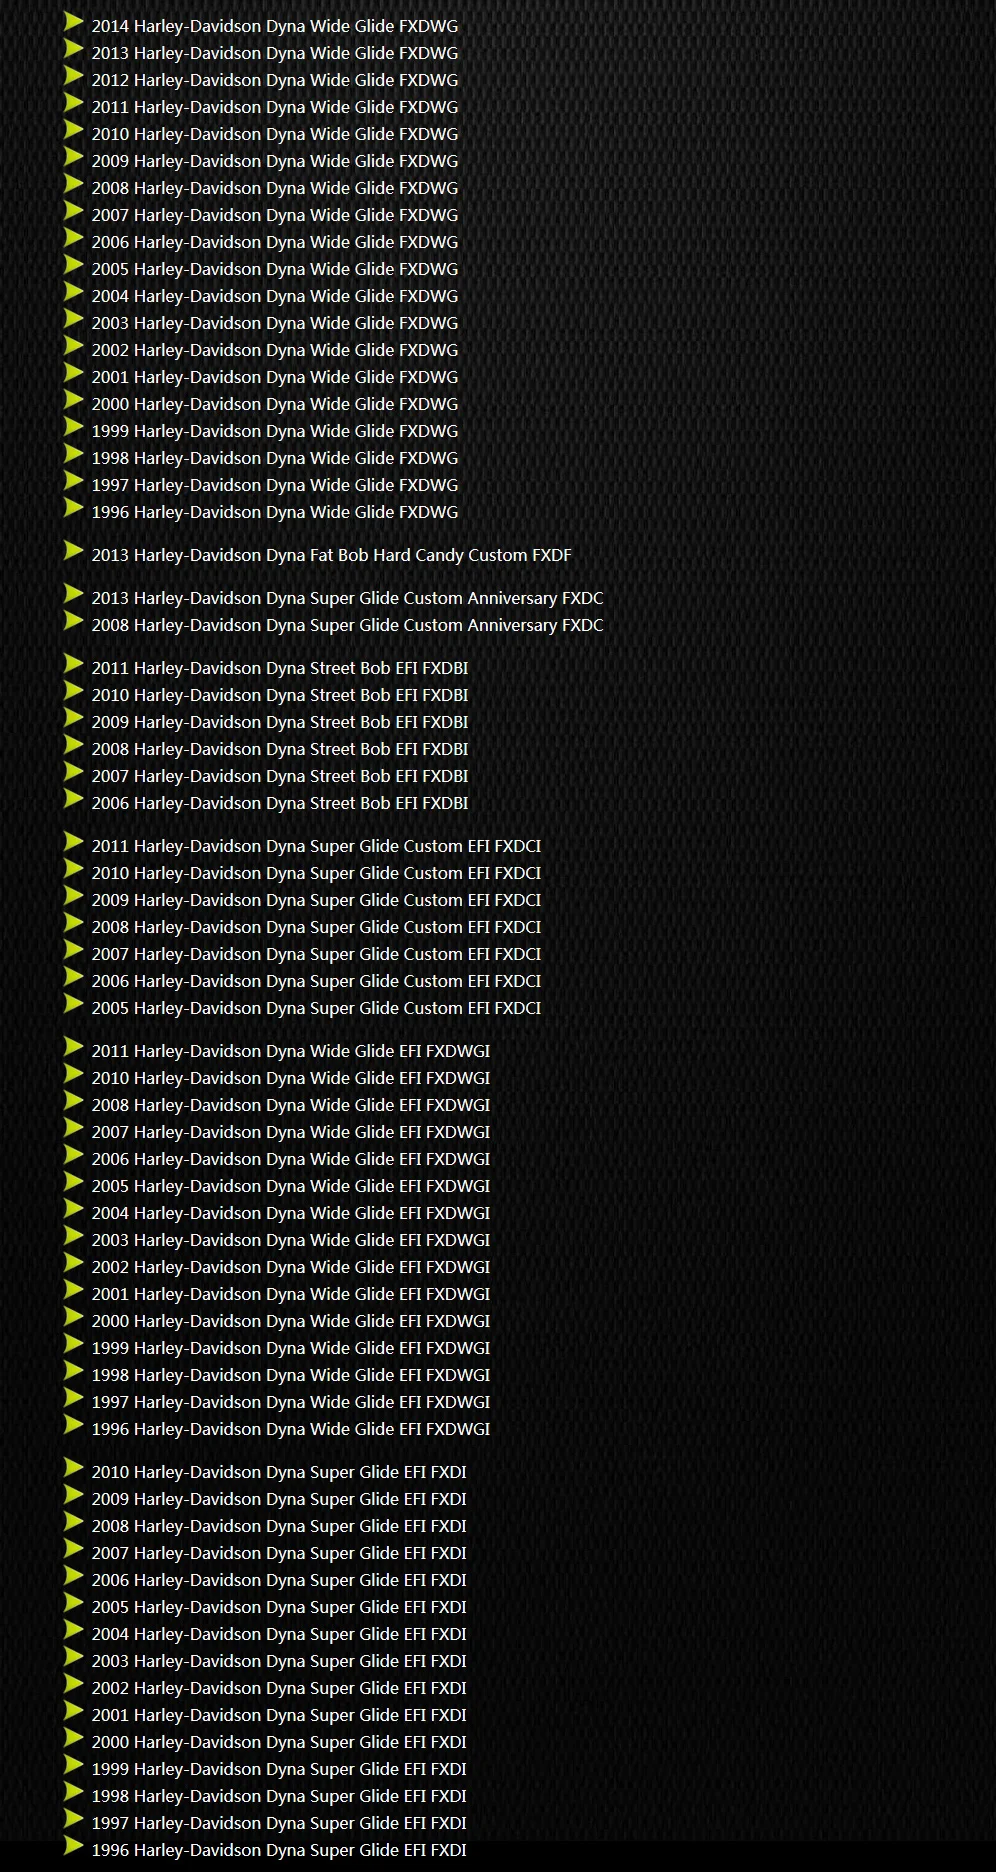Select text 2009 Harley-Davidson Dyna Wide Glide FXDWG
This screenshot has height=1872, width=996.
275,161
